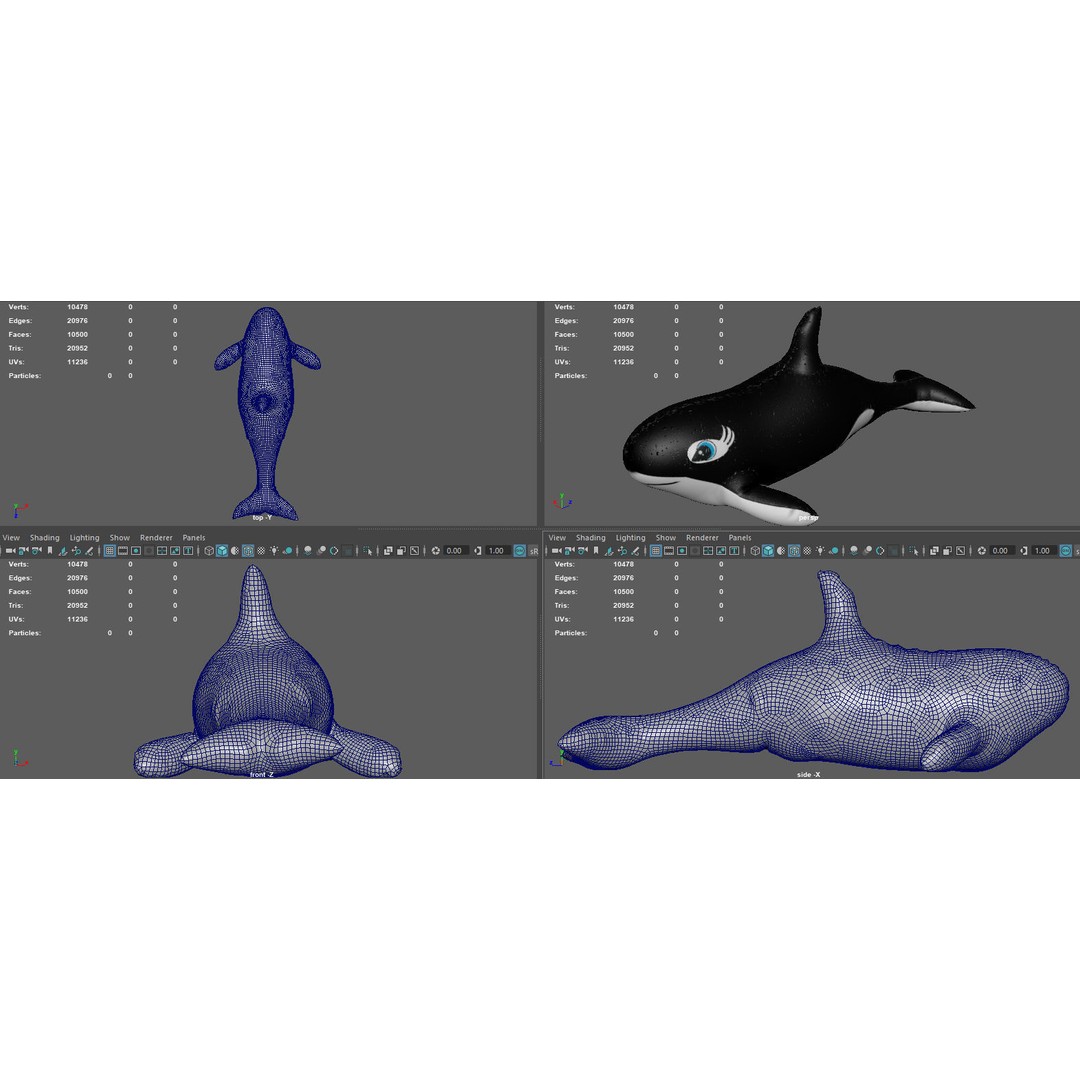Open Show menu of side panel

[666, 538]
